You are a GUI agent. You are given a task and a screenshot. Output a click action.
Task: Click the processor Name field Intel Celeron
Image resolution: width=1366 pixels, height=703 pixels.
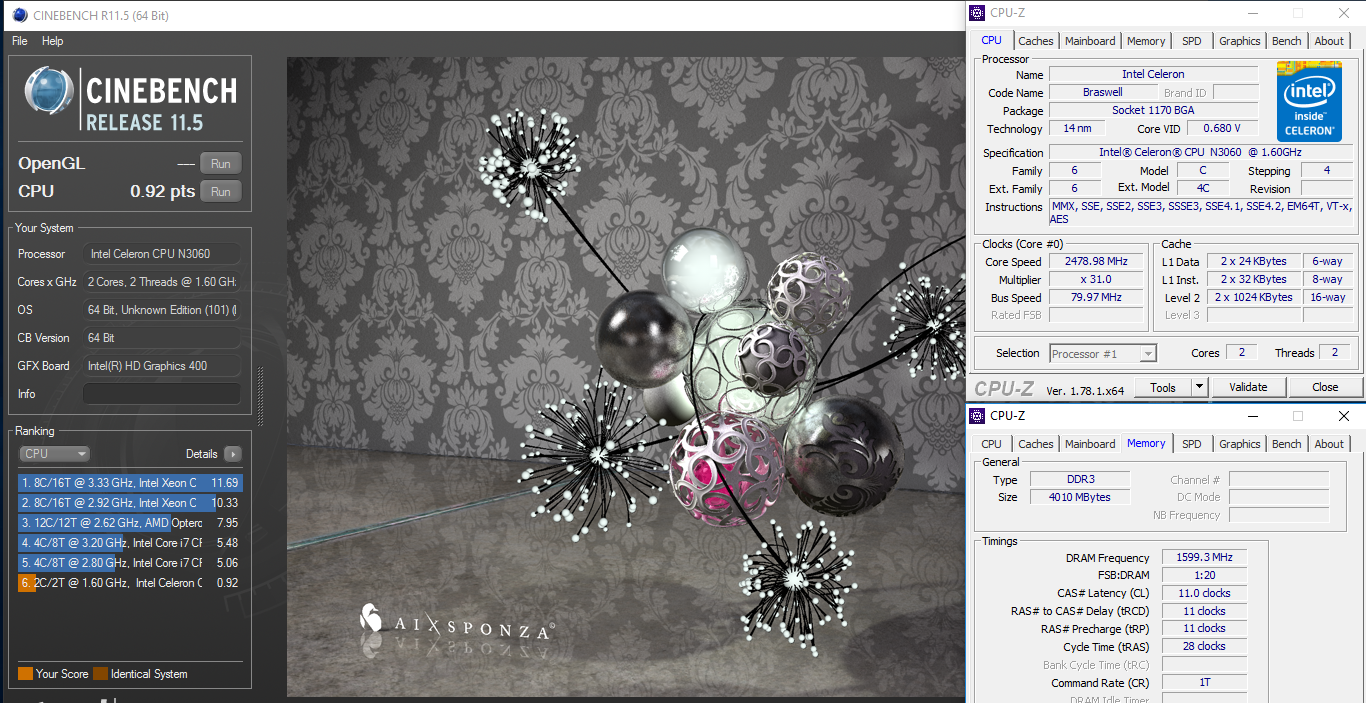pyautogui.click(x=1153, y=74)
